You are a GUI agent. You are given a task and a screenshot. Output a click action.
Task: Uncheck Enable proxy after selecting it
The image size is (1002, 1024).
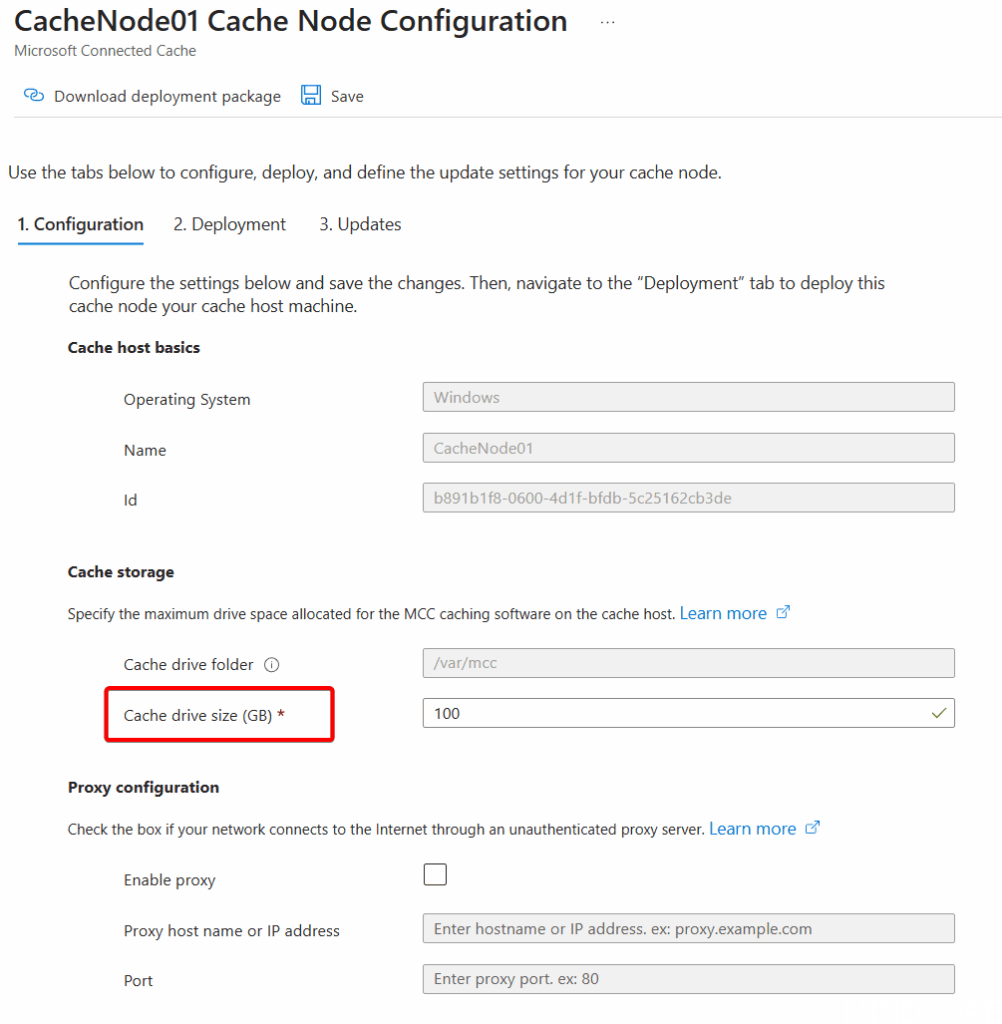435,874
